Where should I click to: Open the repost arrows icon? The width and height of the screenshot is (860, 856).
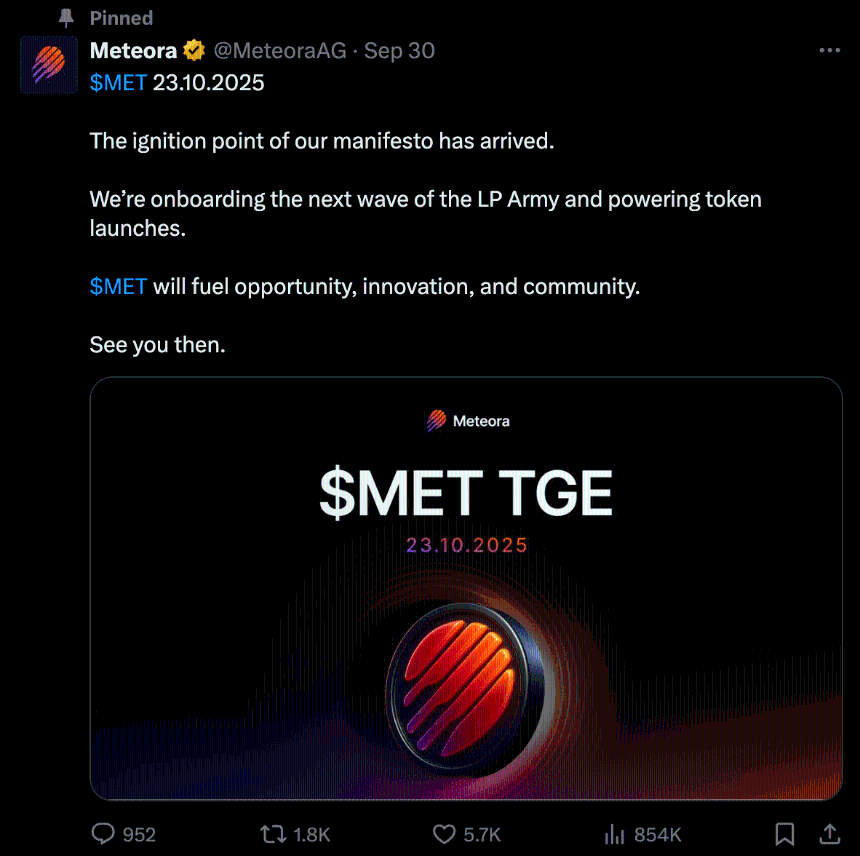click(x=271, y=834)
